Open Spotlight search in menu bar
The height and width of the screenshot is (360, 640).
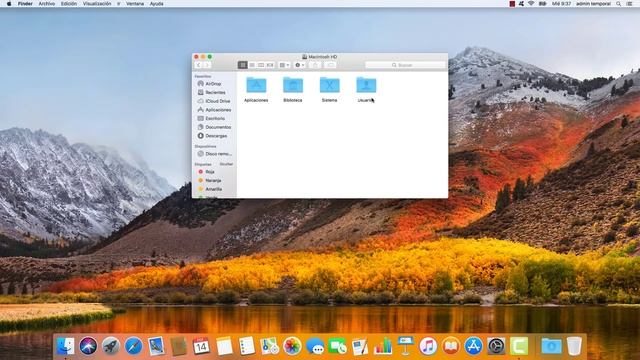pos(619,4)
